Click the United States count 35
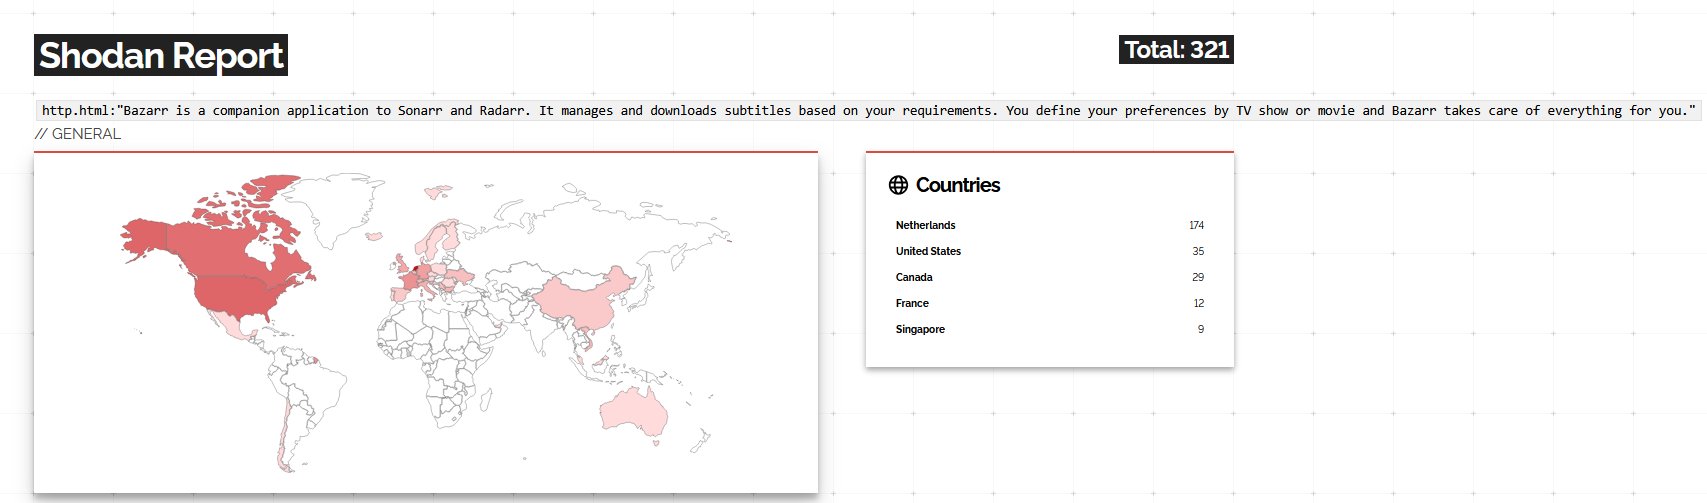This screenshot has width=1707, height=503. tap(1198, 251)
